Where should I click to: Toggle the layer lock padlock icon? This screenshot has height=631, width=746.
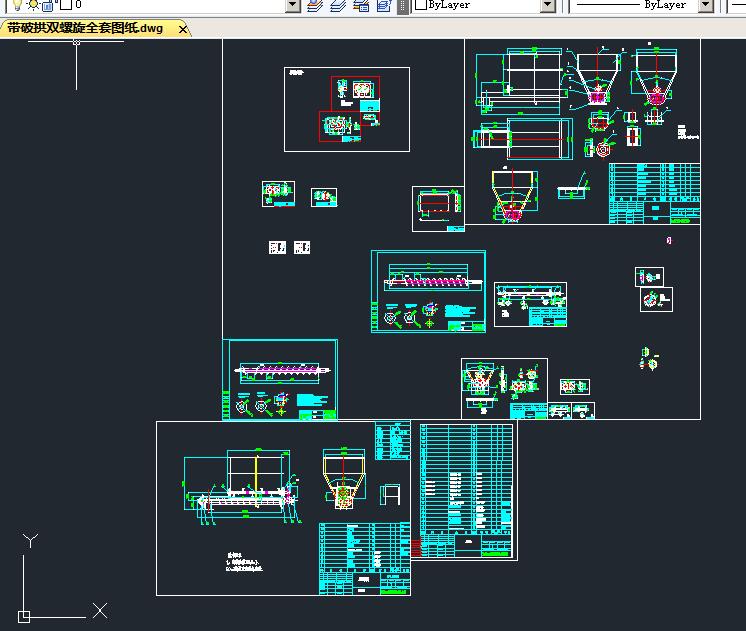point(48,5)
